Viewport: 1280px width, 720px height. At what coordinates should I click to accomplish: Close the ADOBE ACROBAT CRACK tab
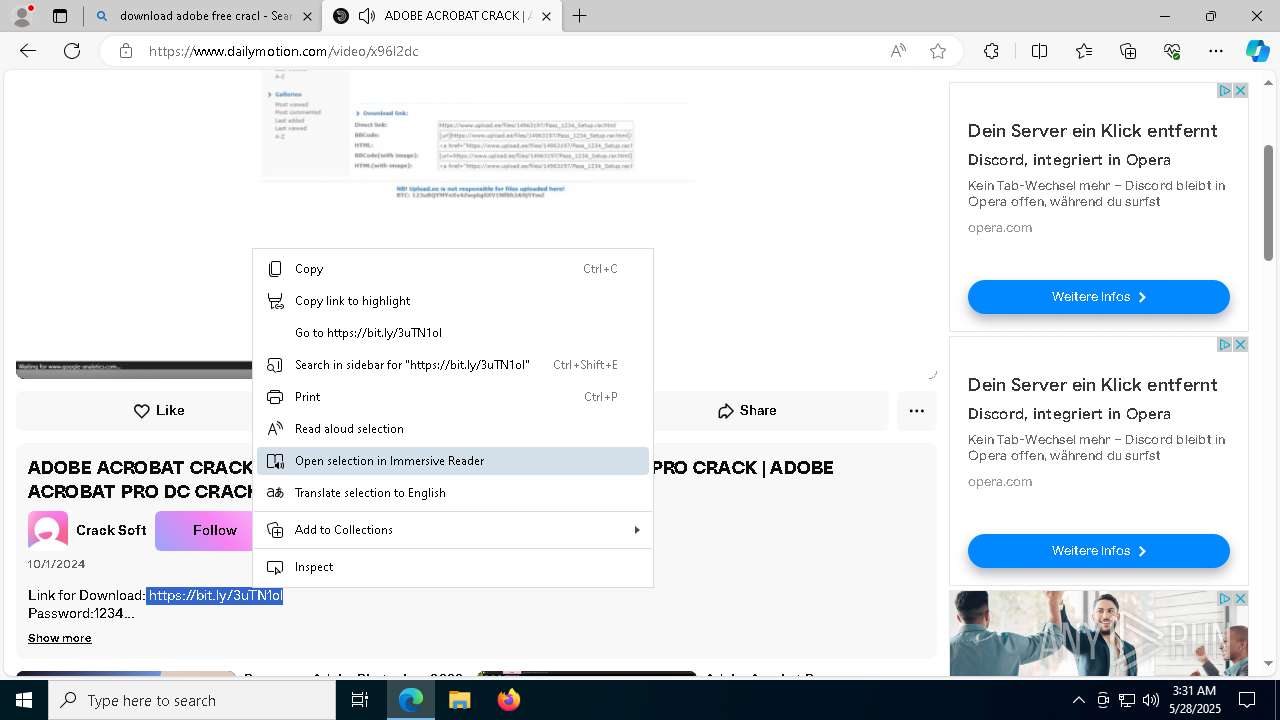tap(547, 16)
